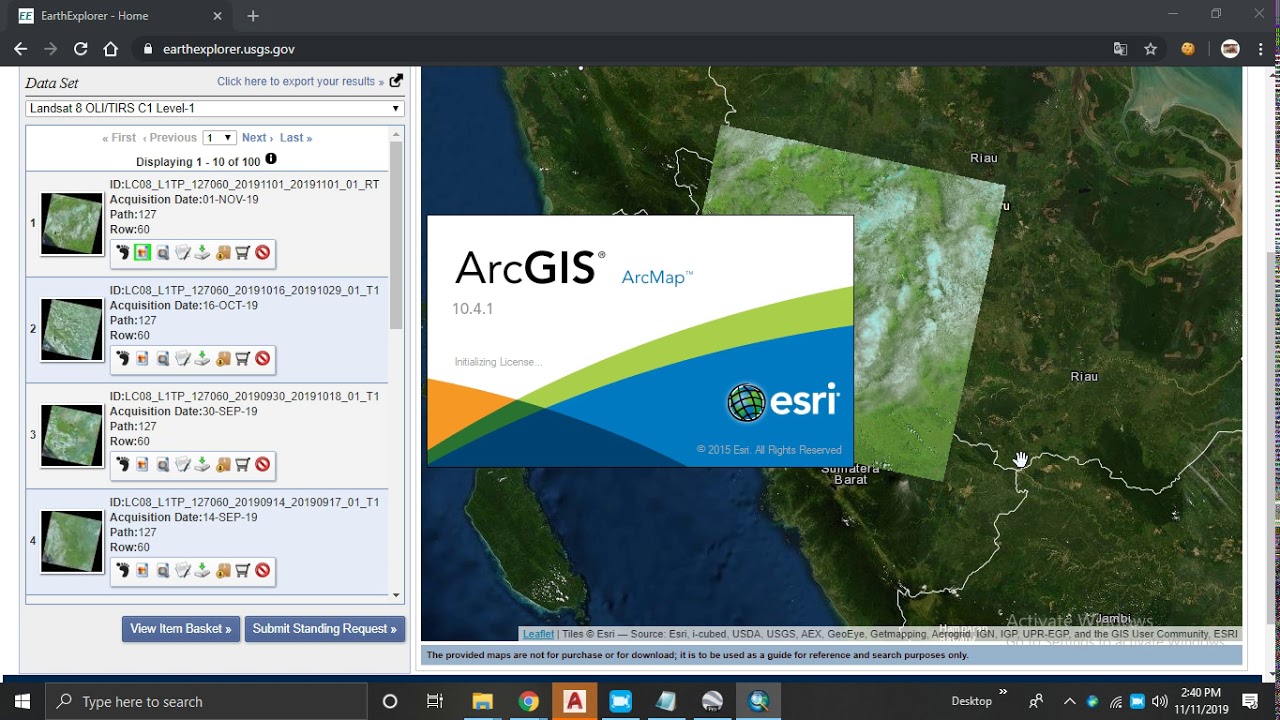This screenshot has width=1280, height=720.
Task: Toggle browse overlay for the 16-OCT-19 scene
Action: point(142,359)
